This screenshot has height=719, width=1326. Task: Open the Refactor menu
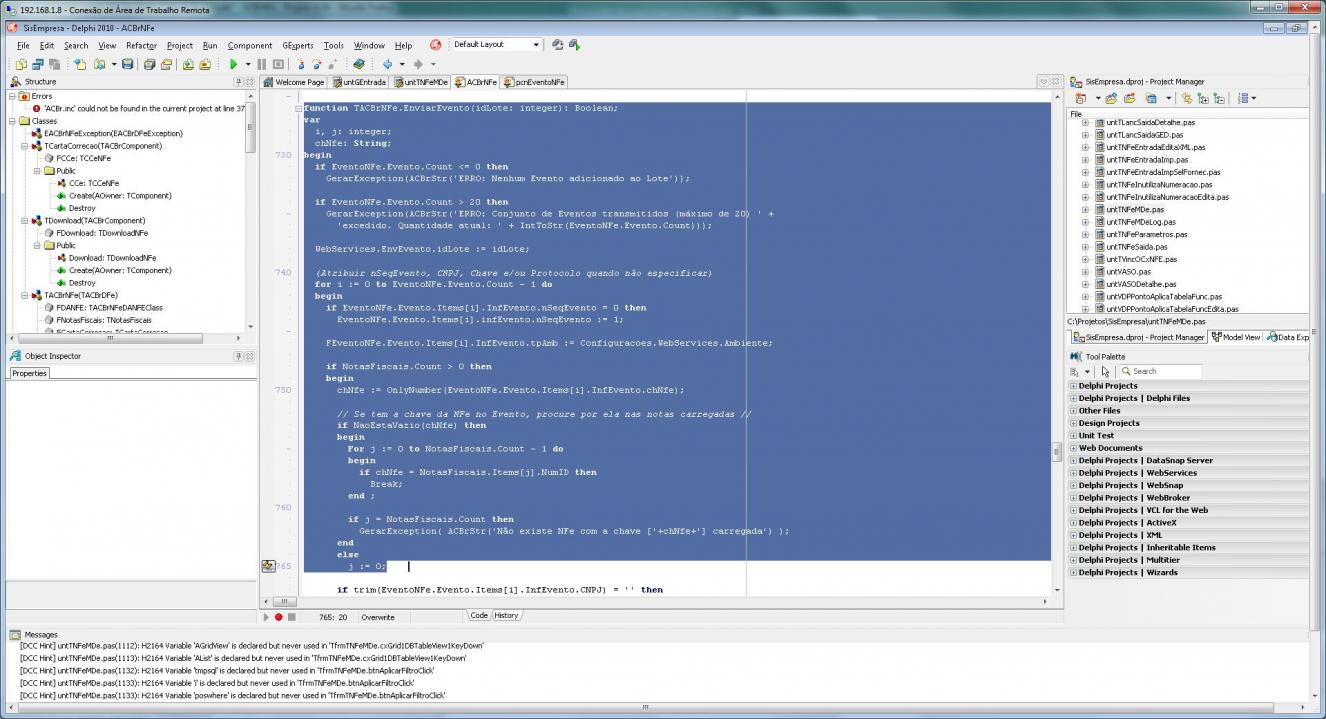click(141, 45)
